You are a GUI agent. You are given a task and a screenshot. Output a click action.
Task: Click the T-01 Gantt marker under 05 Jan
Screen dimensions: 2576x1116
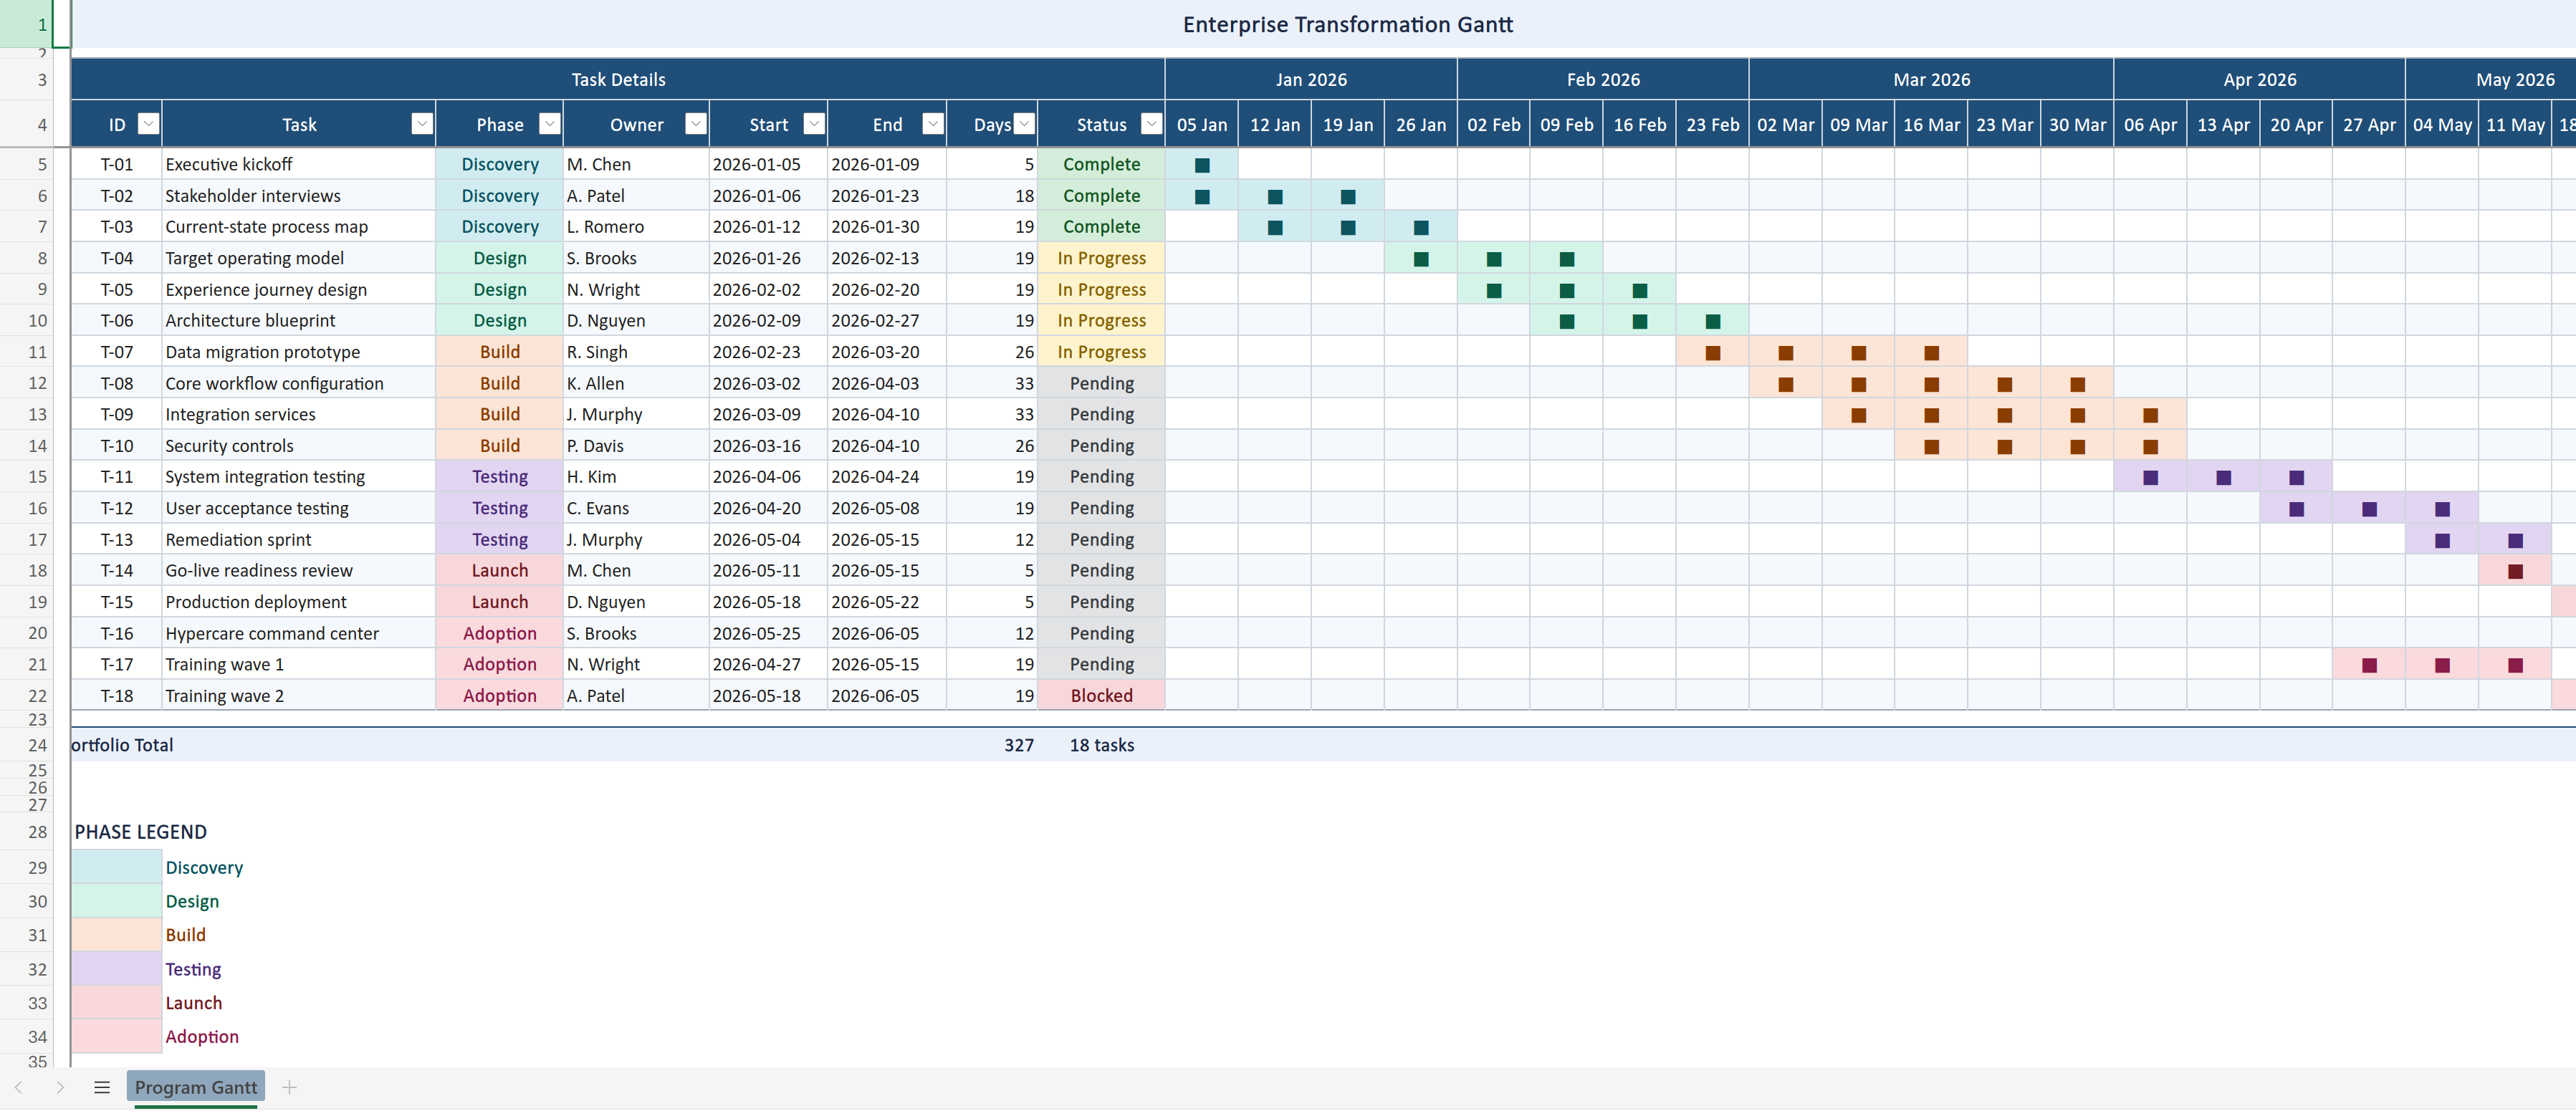point(1202,166)
